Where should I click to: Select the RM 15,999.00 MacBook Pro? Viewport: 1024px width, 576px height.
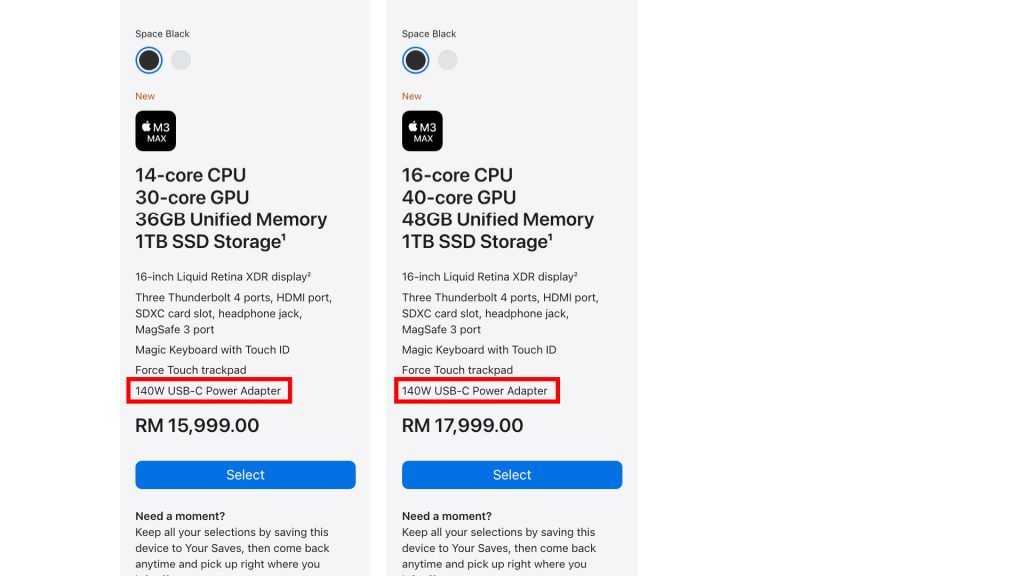246,475
